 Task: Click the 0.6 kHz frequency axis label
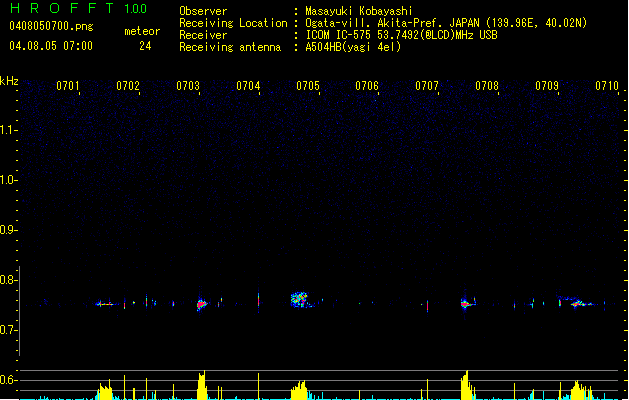click(8, 380)
